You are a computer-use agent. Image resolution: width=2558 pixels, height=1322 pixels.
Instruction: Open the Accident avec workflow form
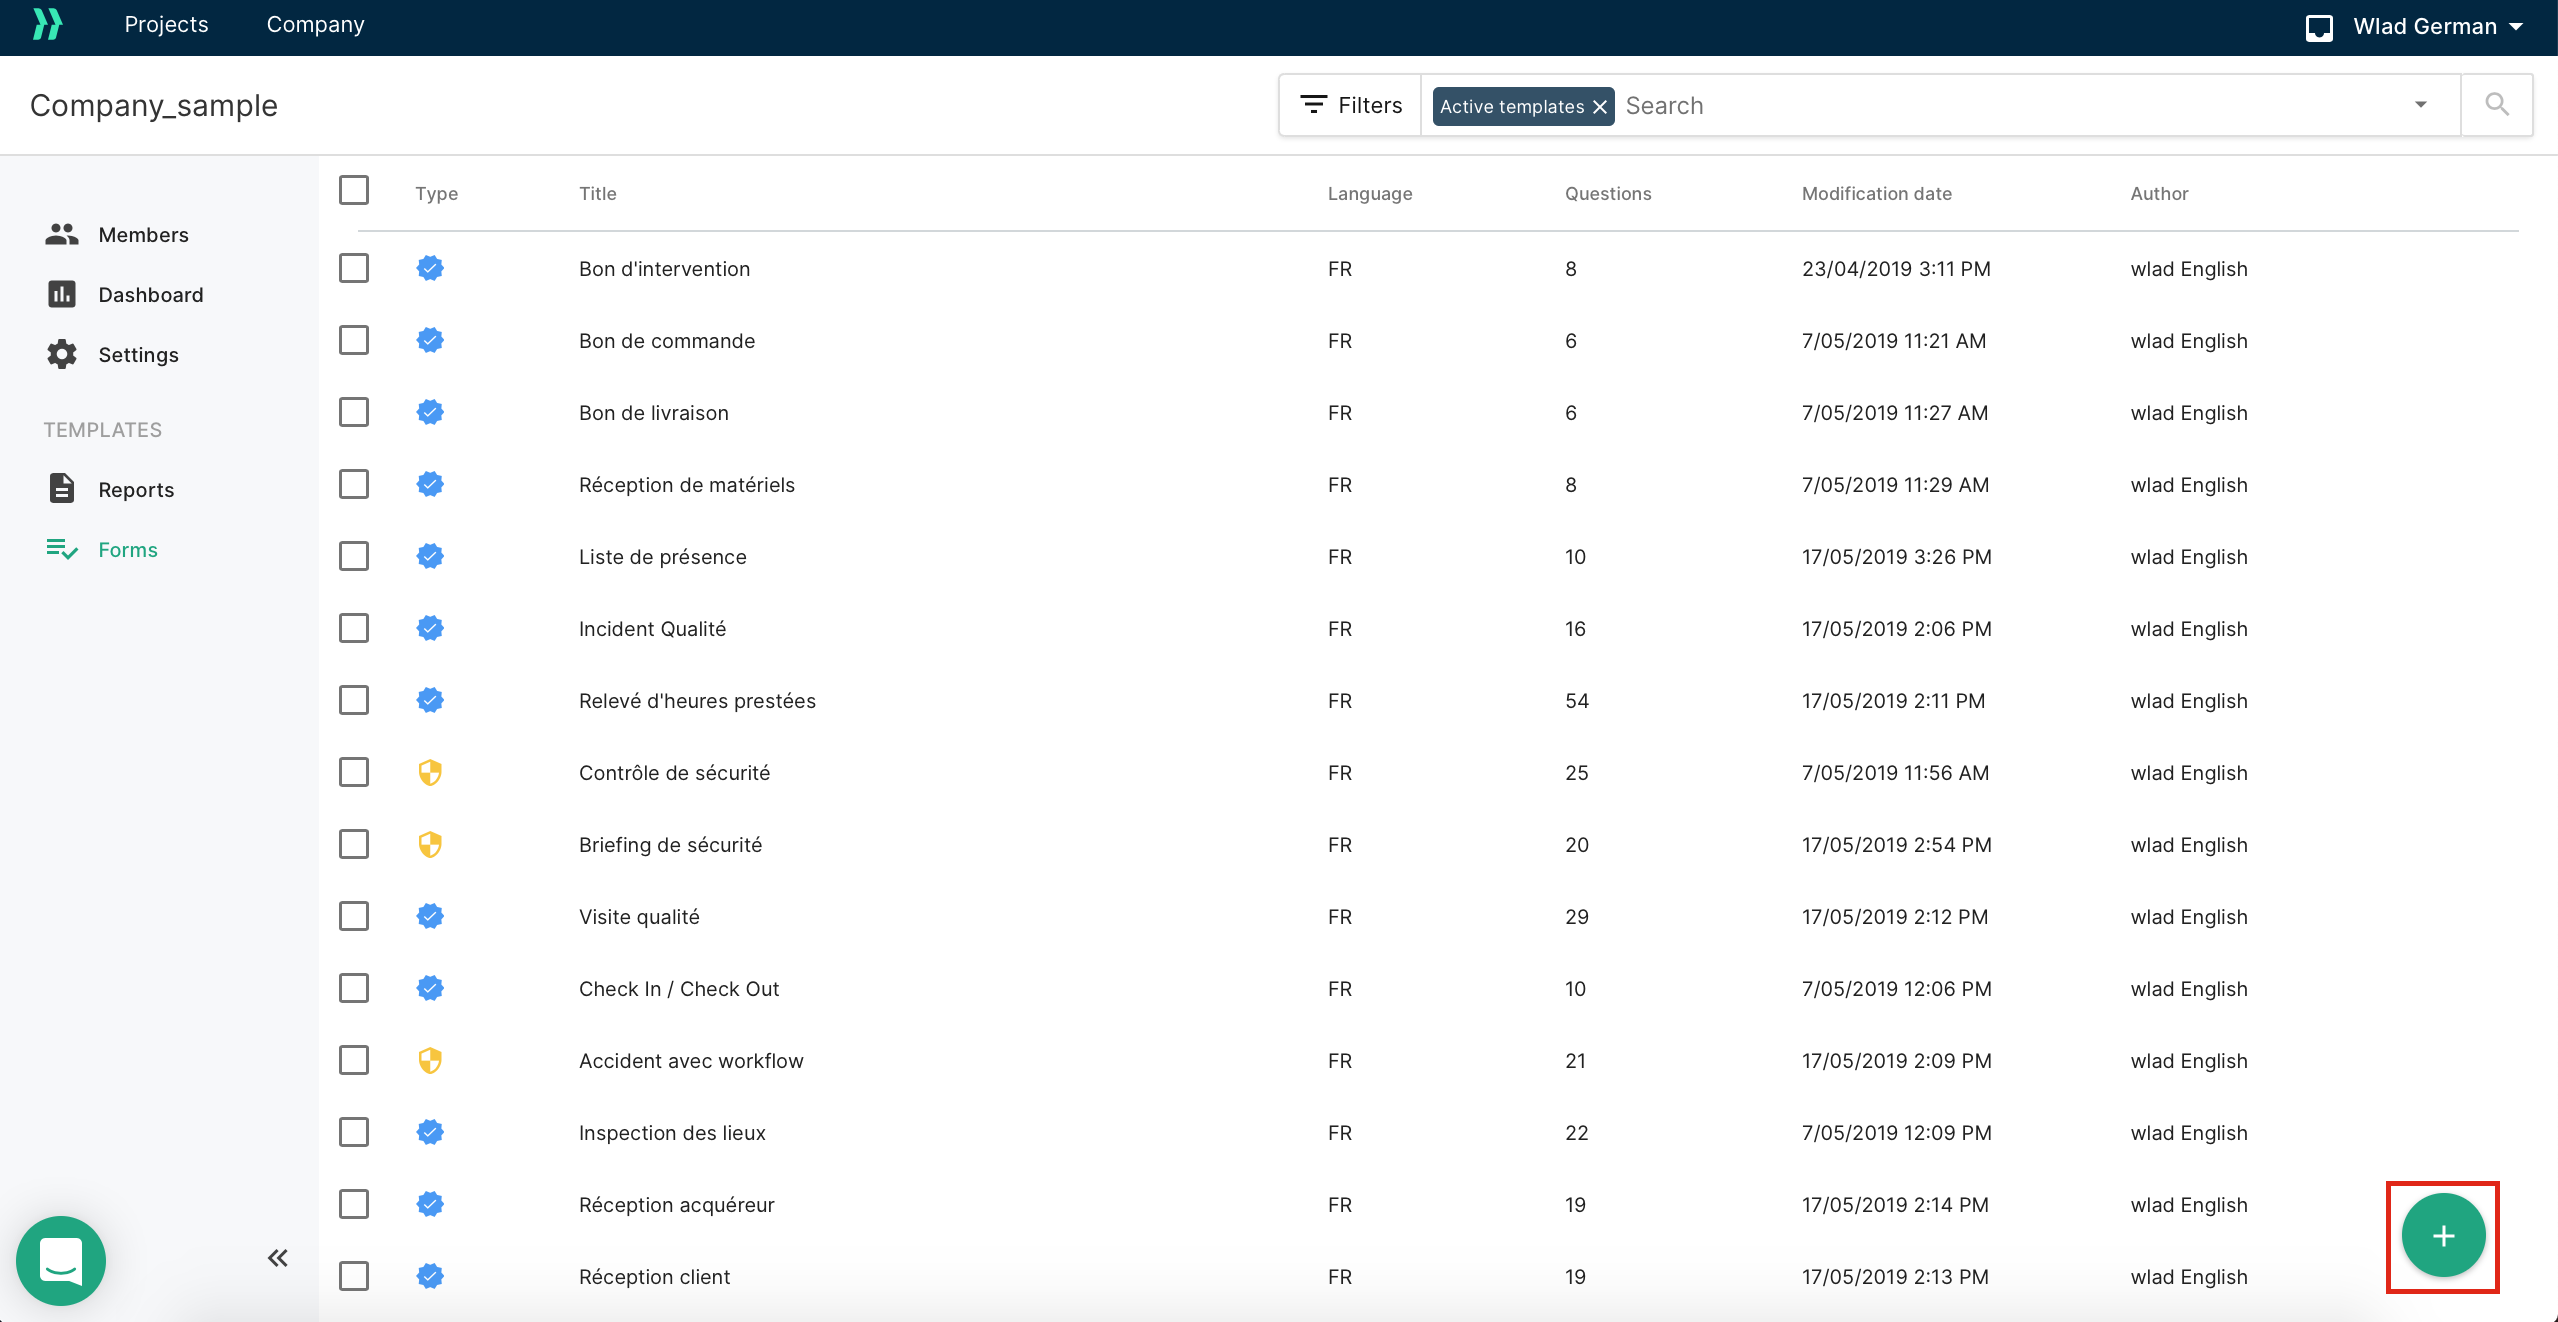[691, 1061]
